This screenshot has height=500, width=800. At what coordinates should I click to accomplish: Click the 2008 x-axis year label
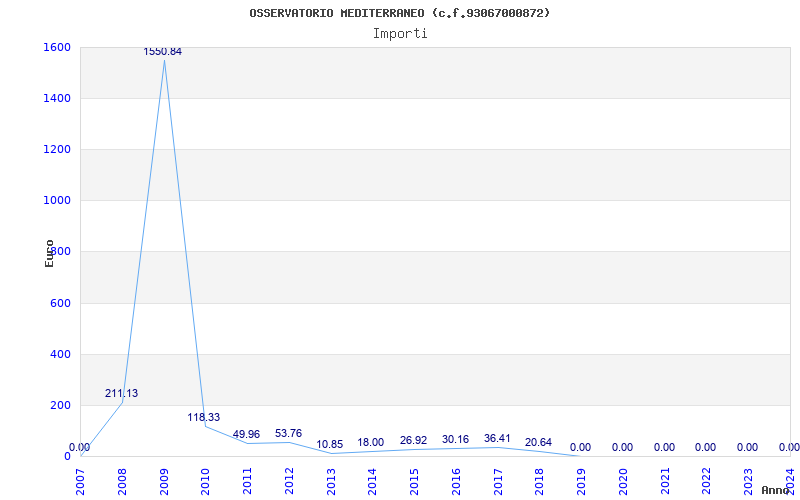[x=122, y=482]
